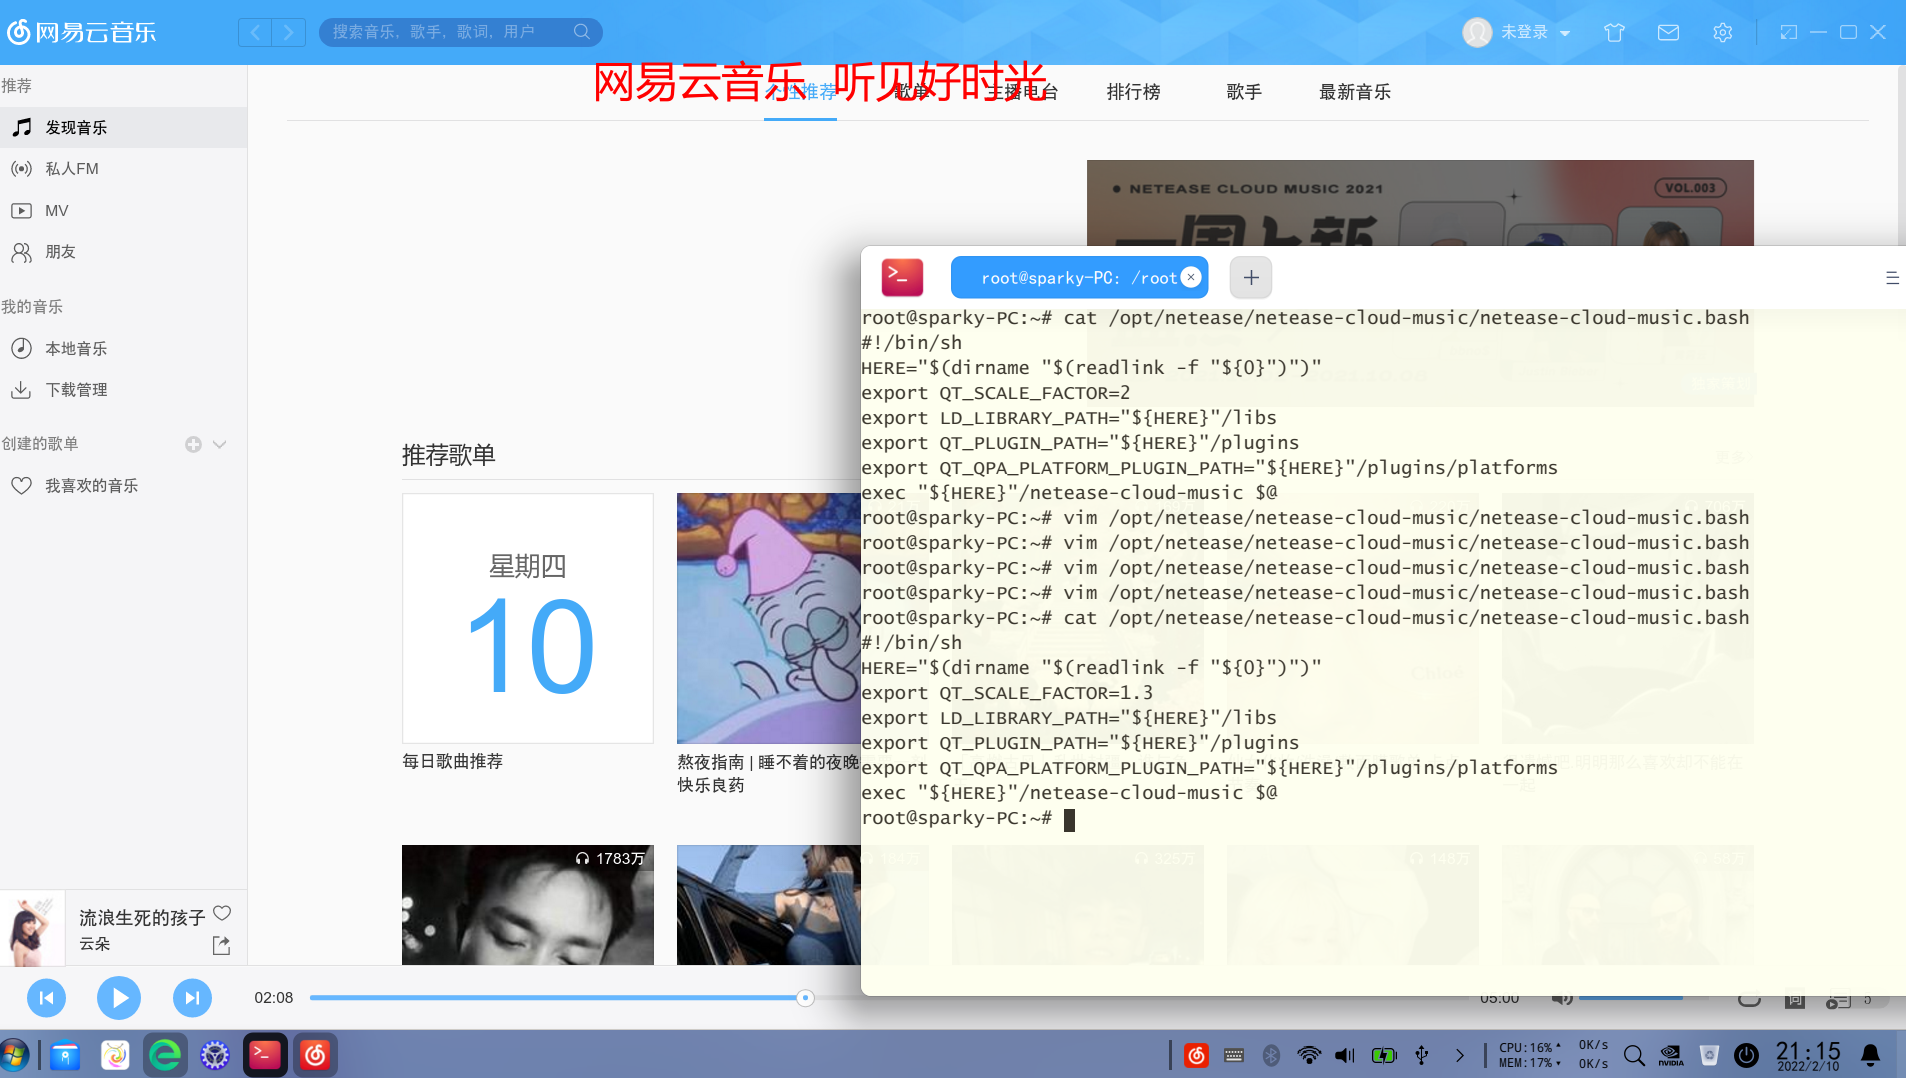Image resolution: width=1906 pixels, height=1078 pixels.
Task: Click the magnifier icon in the search box
Action: coord(582,32)
